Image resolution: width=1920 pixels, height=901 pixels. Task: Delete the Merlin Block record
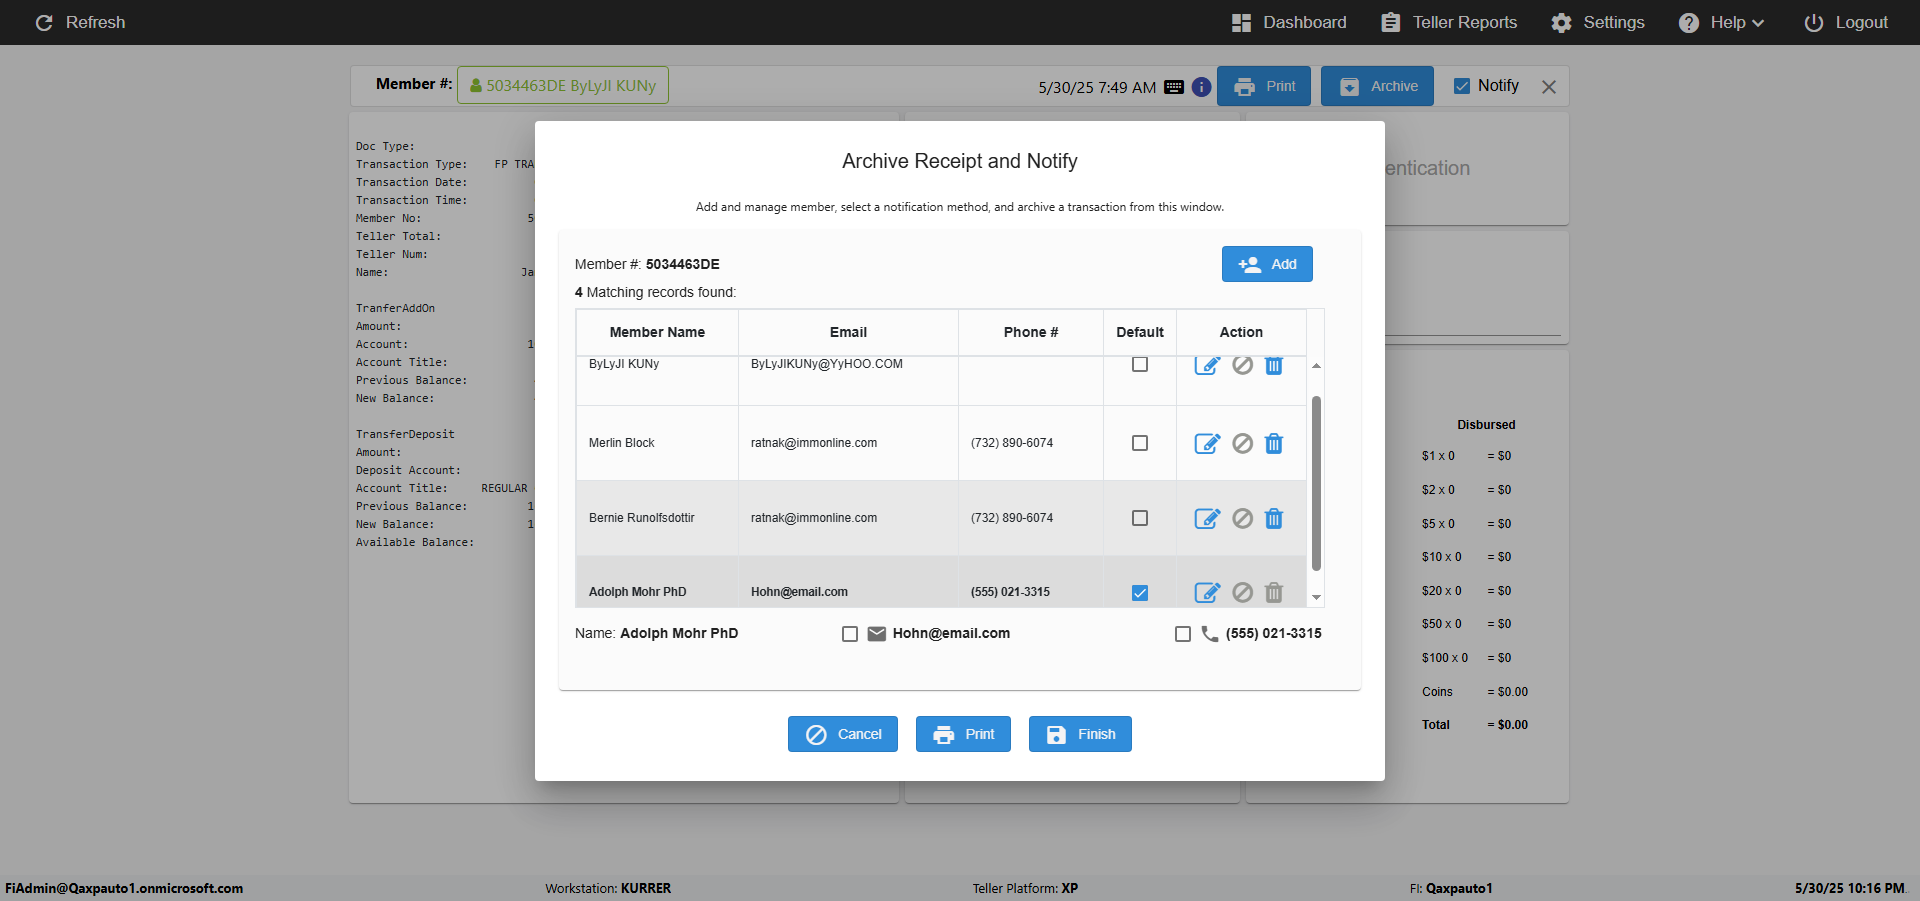coord(1274,443)
